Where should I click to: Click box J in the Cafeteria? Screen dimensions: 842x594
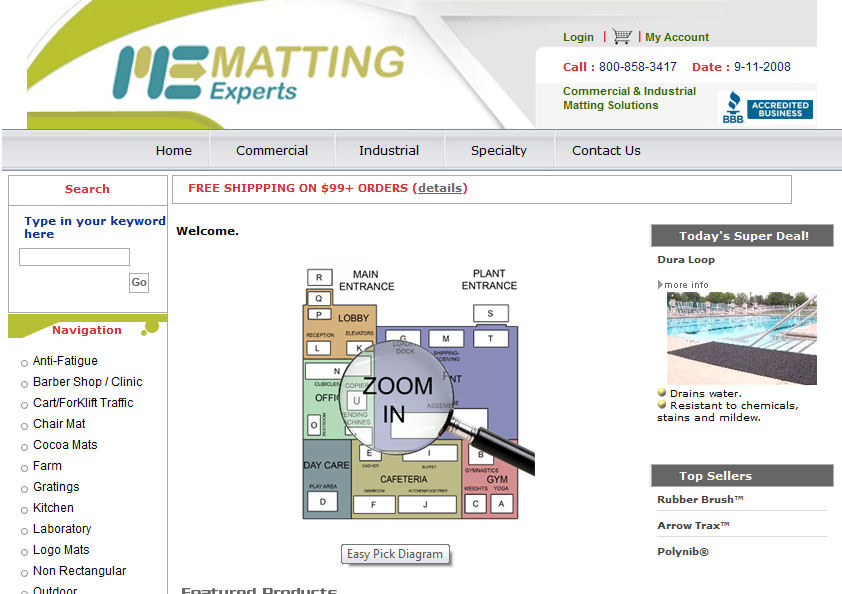tap(426, 504)
